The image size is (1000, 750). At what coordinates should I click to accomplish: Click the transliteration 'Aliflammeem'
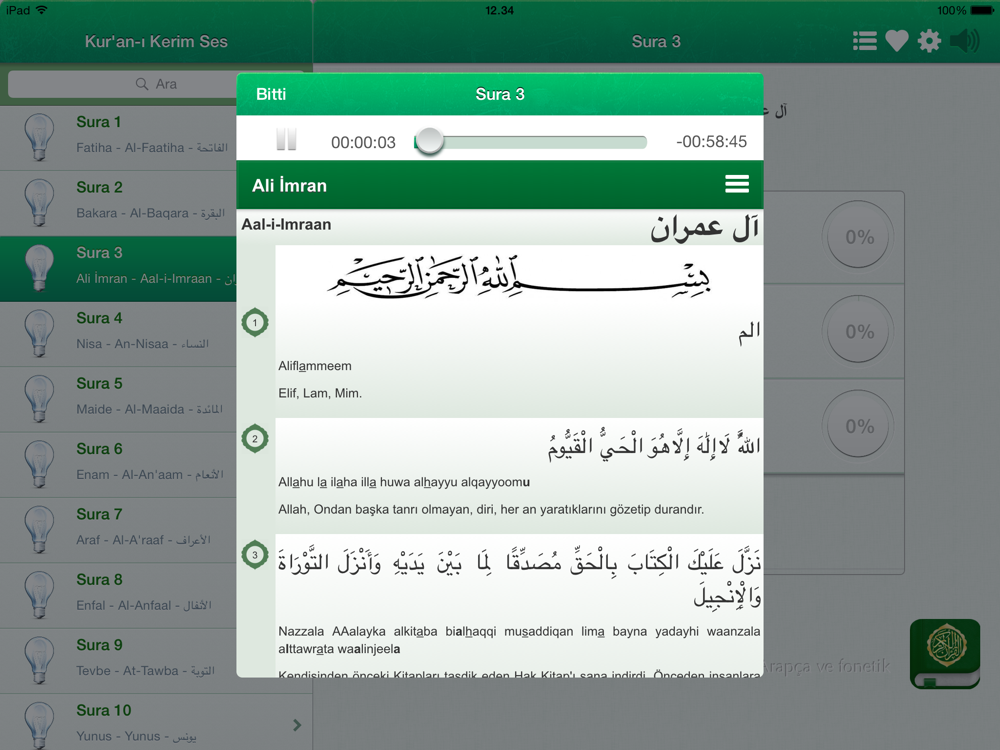pos(315,366)
